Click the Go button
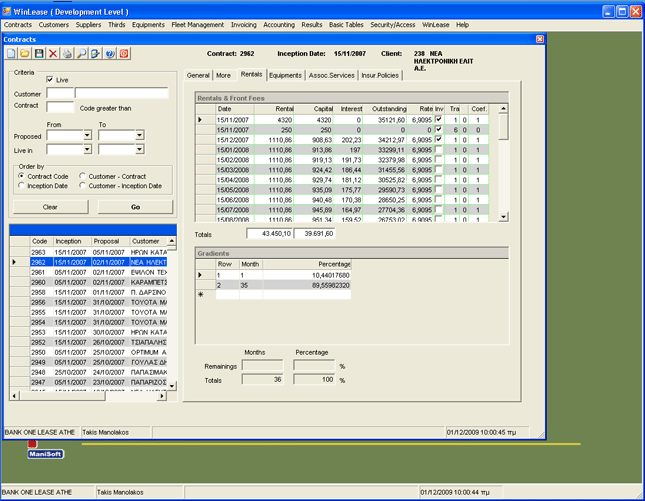This screenshot has height=501, width=645. point(135,207)
